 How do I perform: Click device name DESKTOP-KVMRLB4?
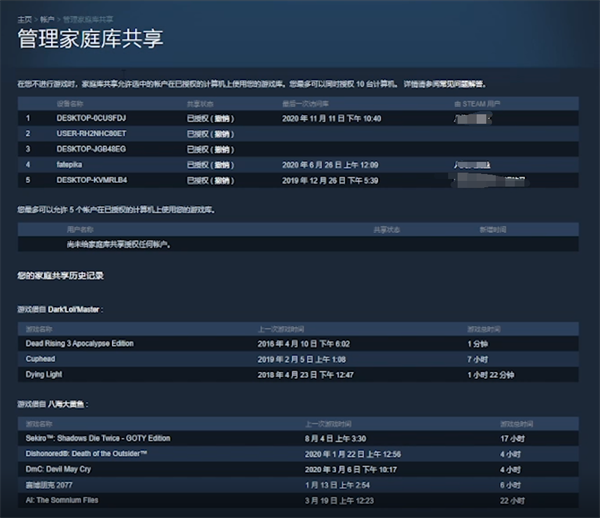[x=92, y=180]
